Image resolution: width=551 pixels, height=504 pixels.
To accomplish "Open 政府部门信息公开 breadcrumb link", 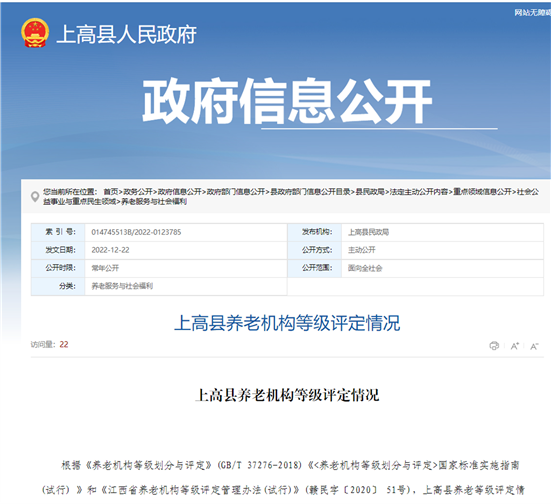I will point(235,192).
